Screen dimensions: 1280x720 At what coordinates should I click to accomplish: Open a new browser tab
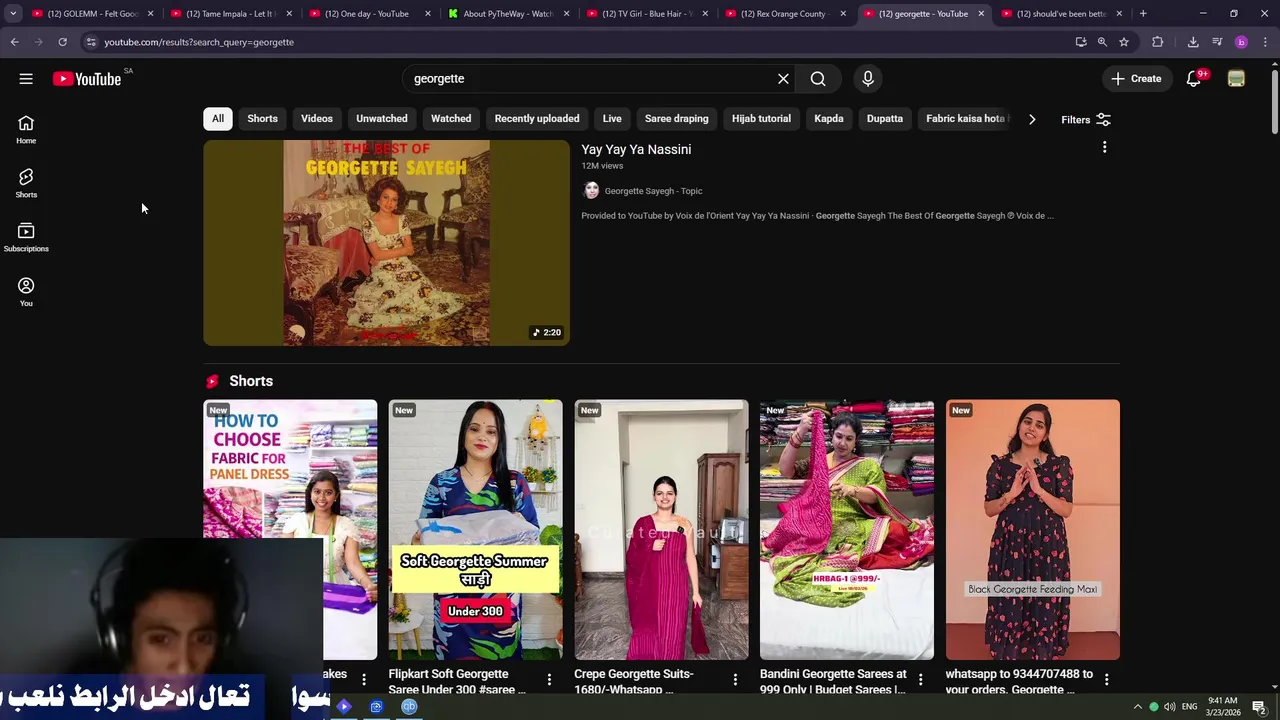pyautogui.click(x=1143, y=14)
